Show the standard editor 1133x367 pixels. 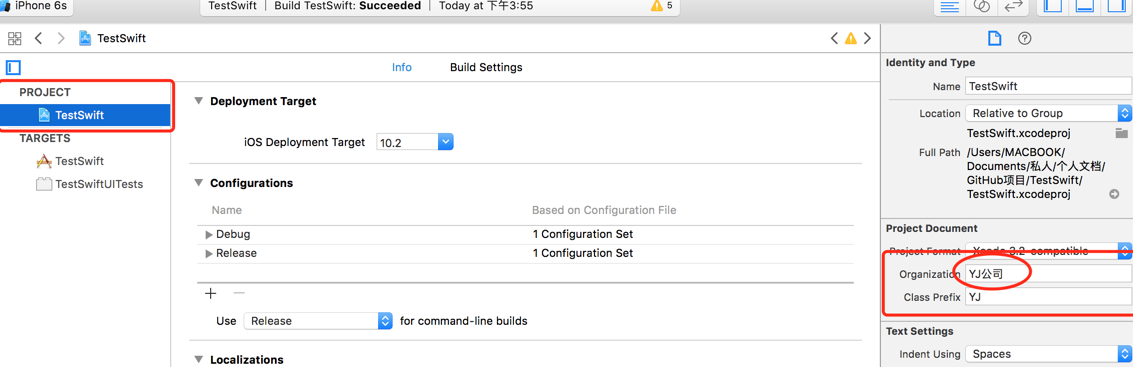tap(949, 7)
